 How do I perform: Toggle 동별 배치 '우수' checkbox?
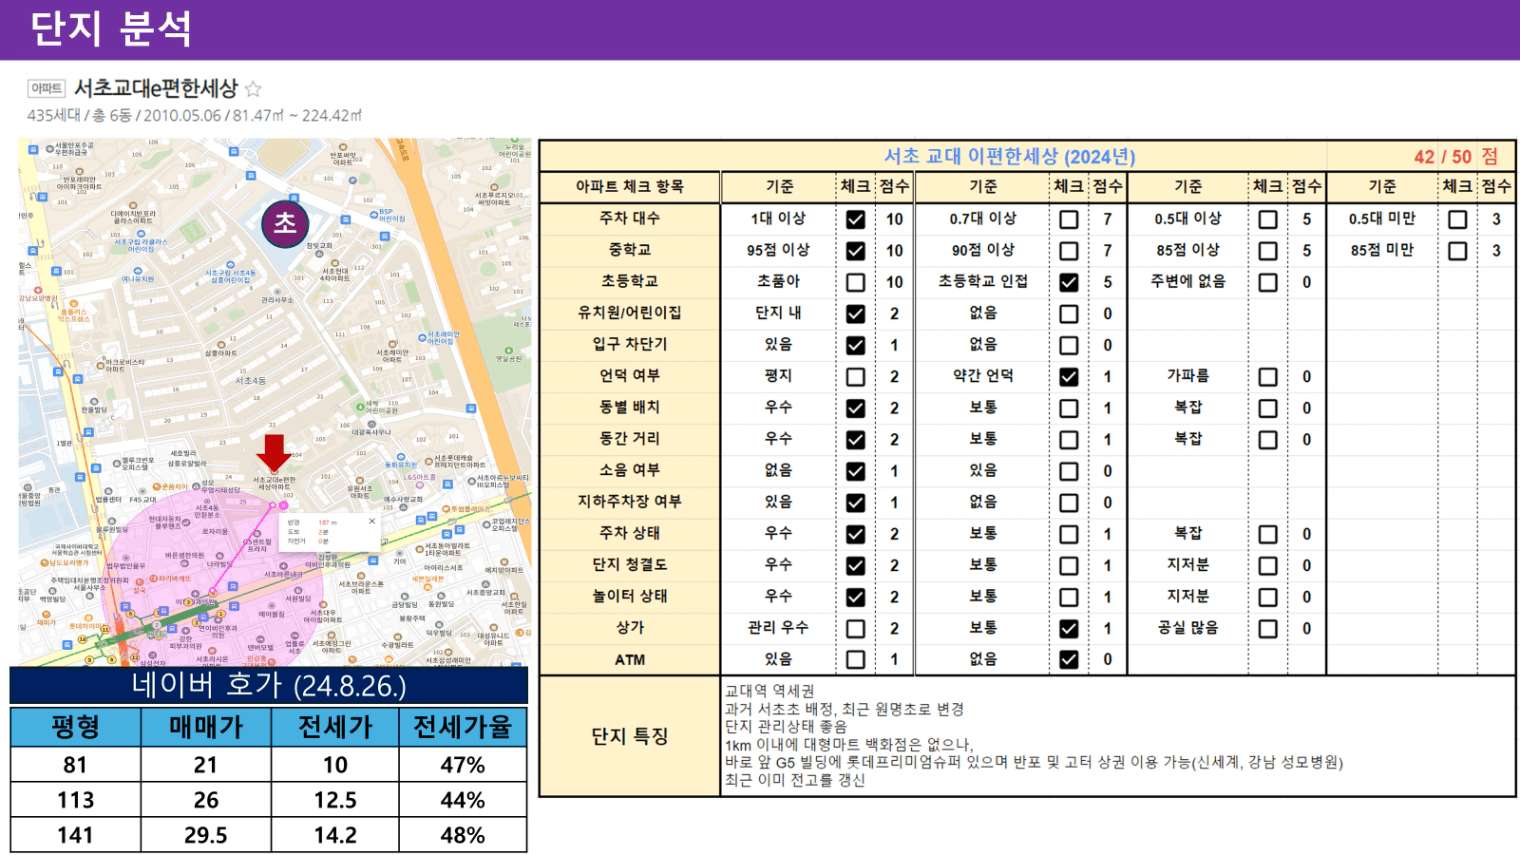point(855,408)
